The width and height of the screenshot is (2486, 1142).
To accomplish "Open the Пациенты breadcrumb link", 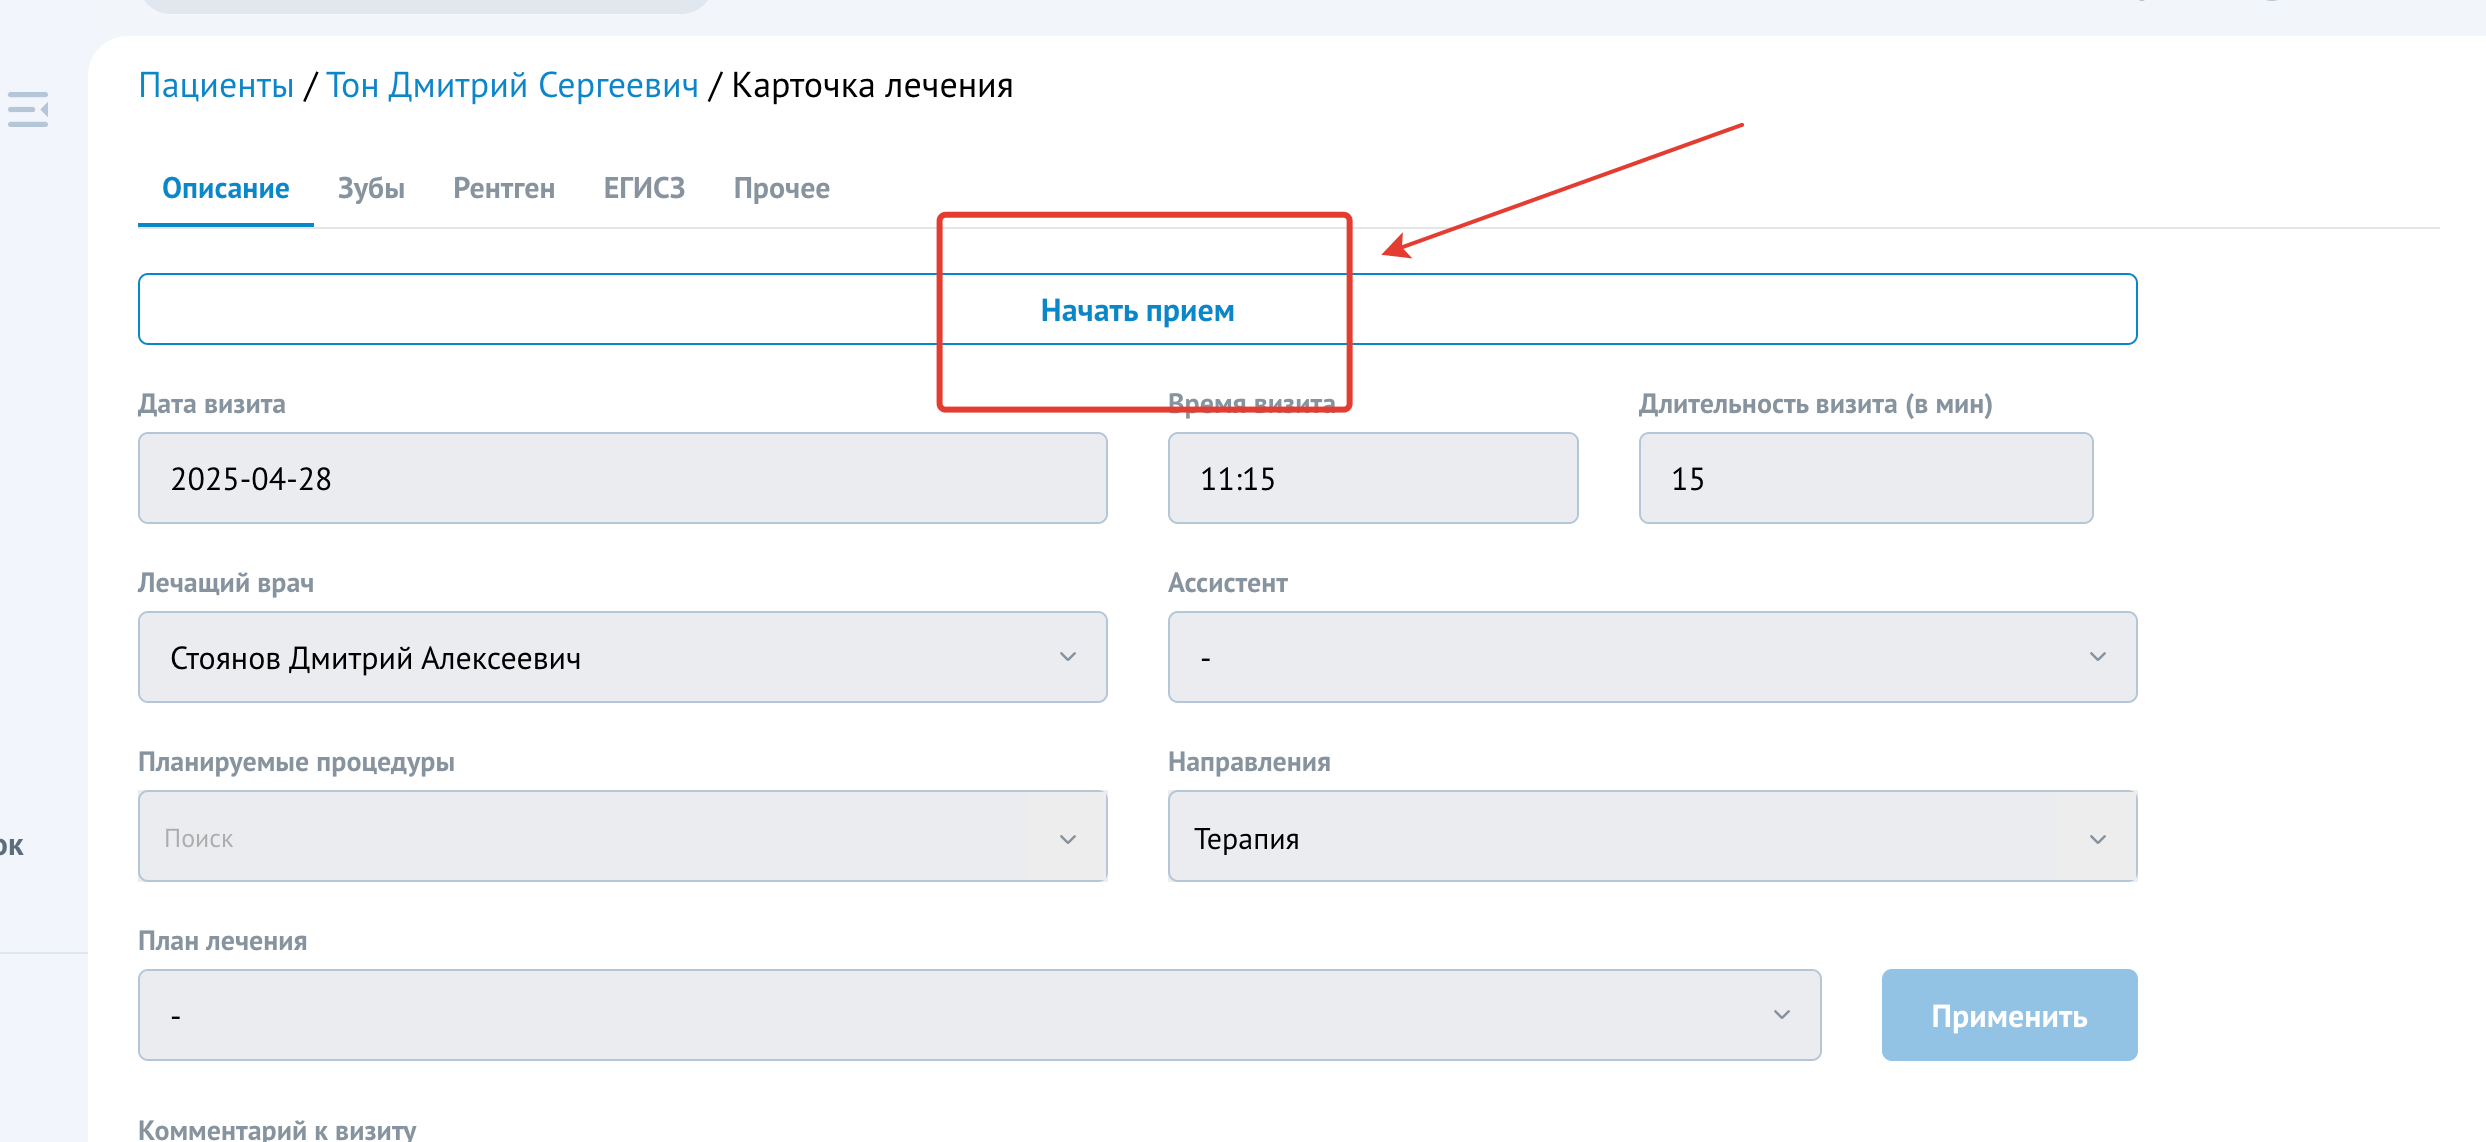I will click(x=216, y=86).
